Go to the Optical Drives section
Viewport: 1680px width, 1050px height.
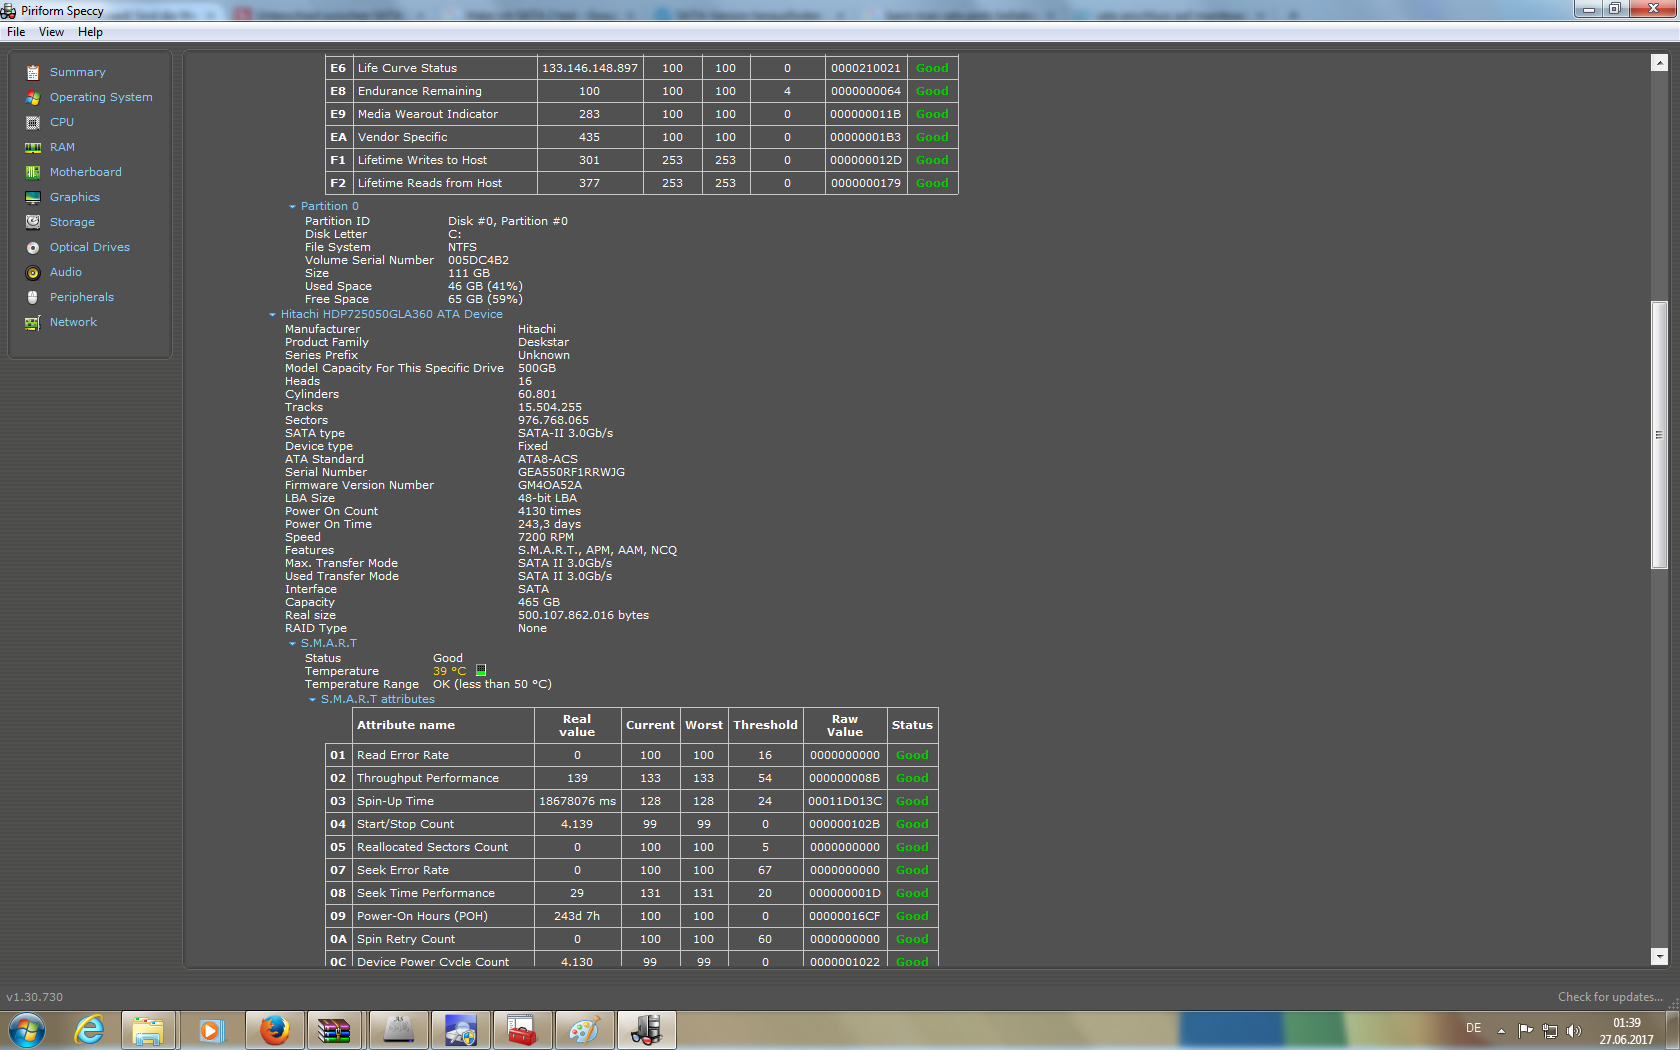[x=90, y=247]
